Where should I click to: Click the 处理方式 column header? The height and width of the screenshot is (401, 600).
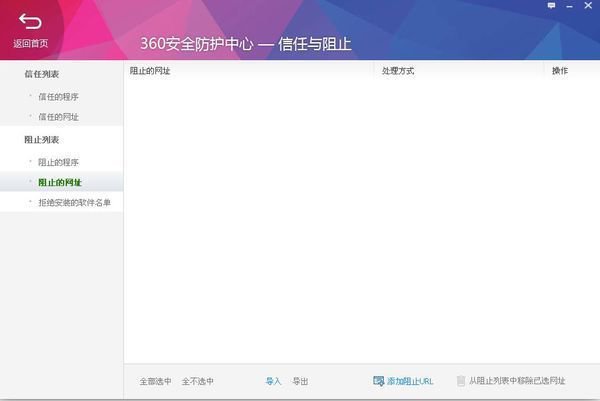click(x=398, y=71)
